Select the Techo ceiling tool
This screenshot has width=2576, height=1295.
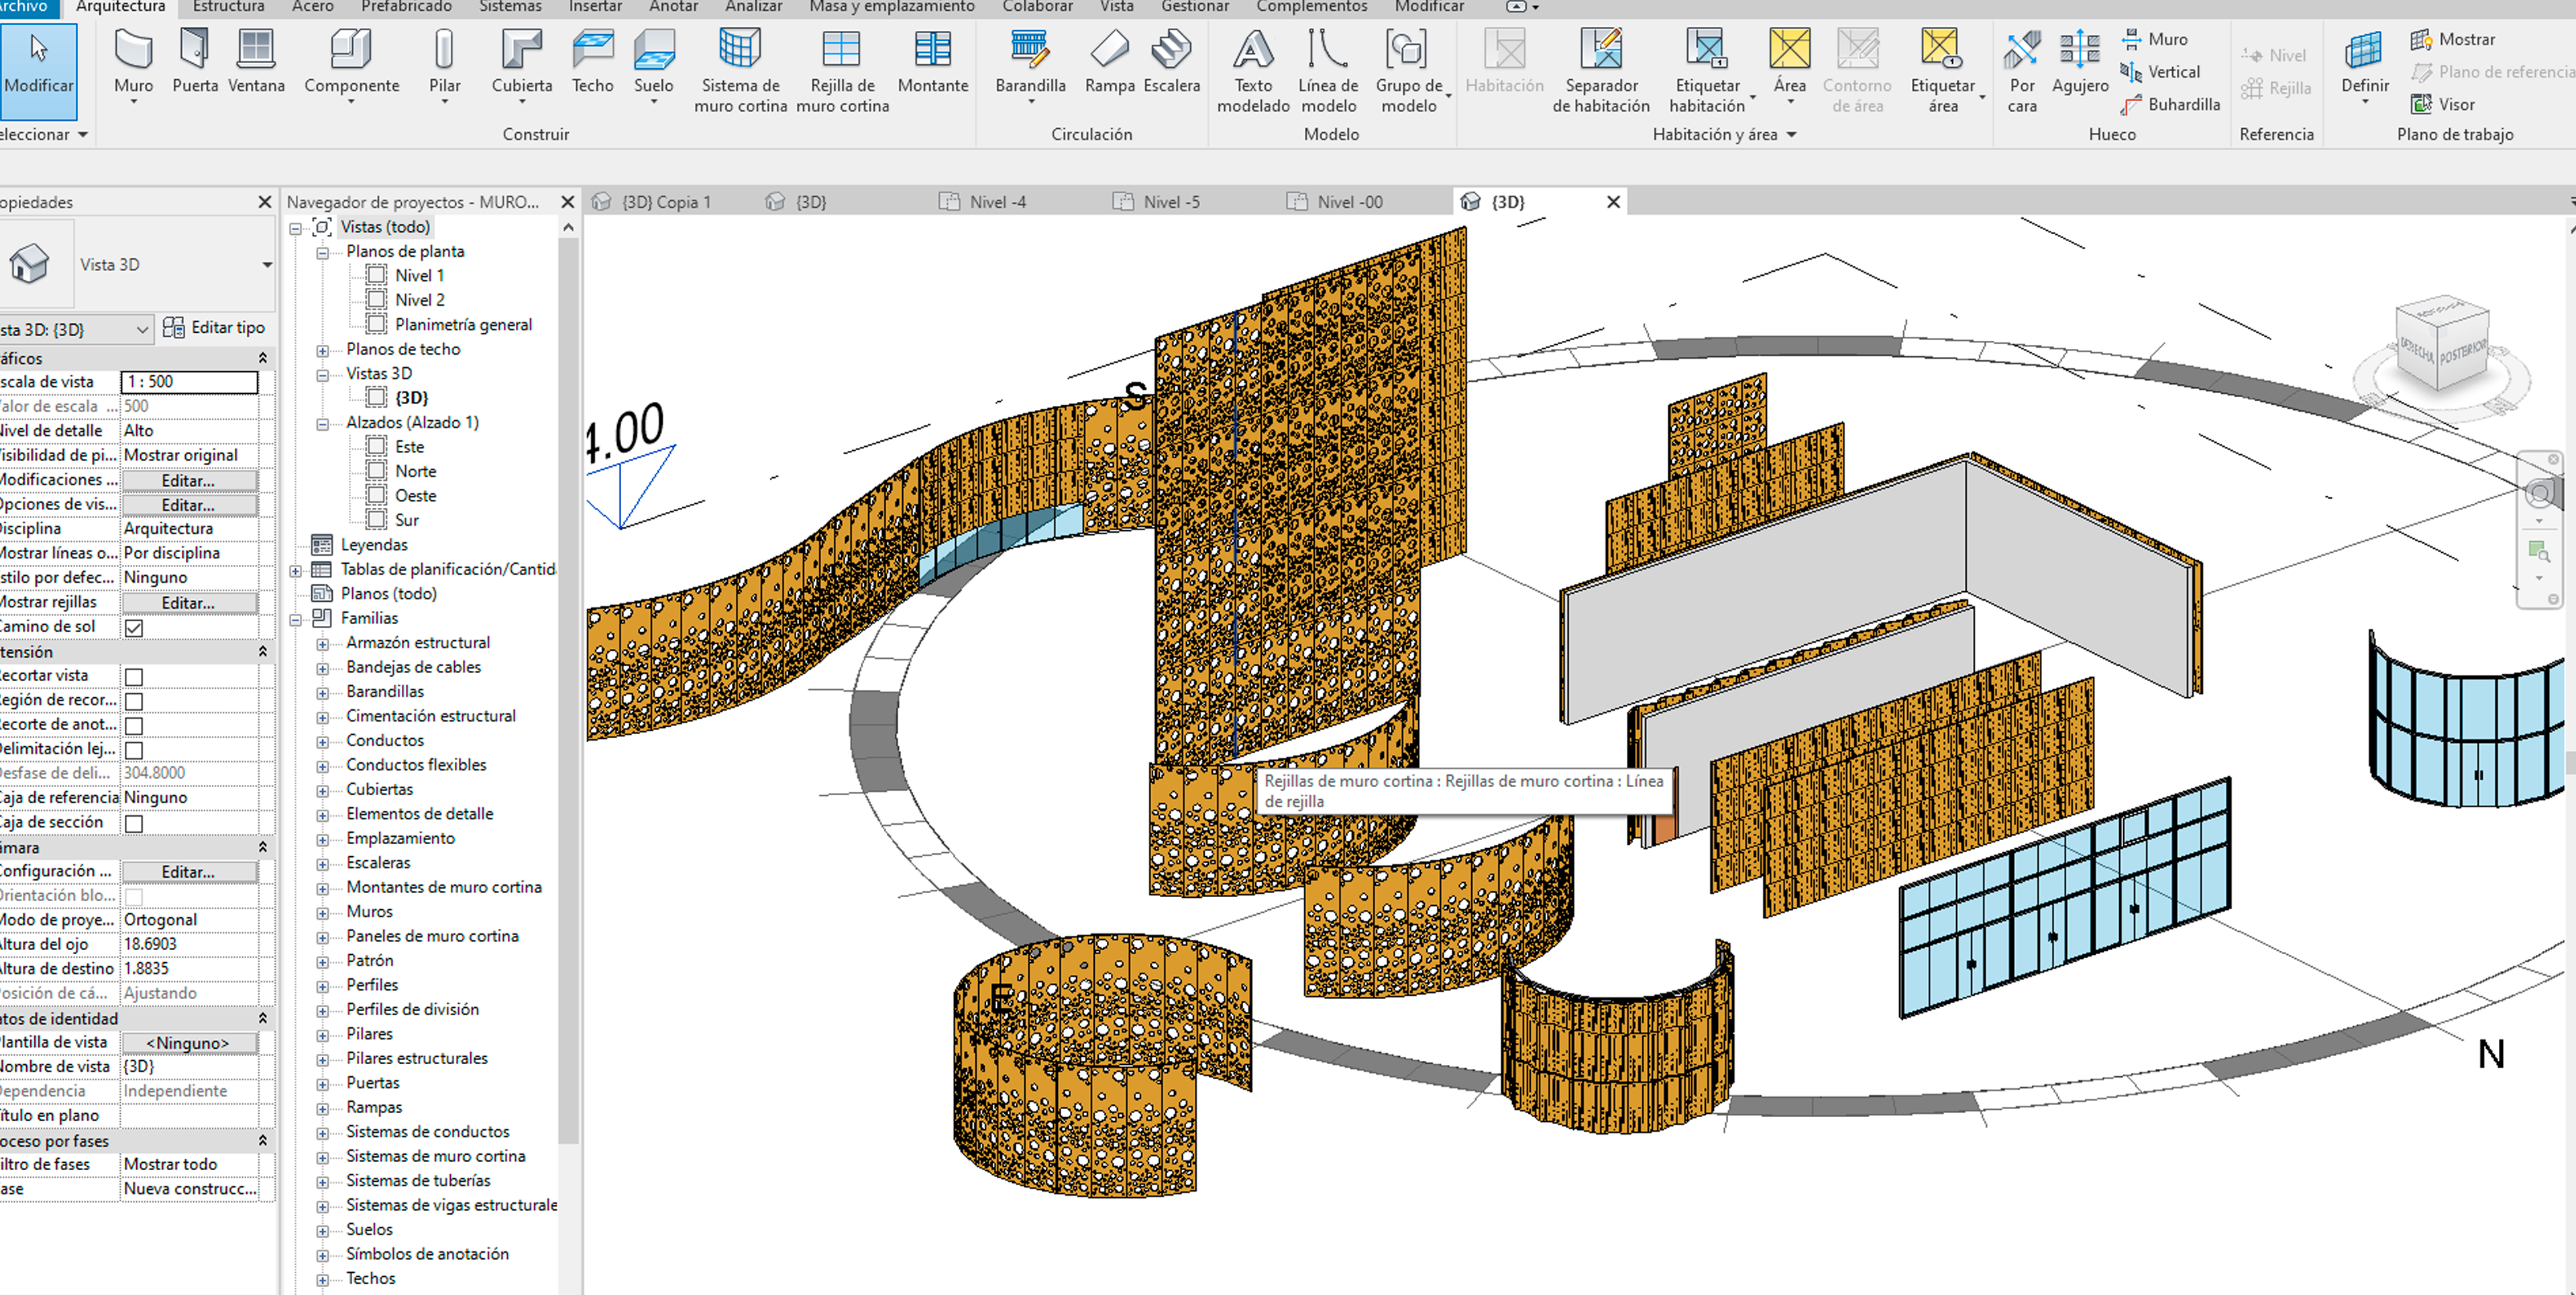[x=592, y=62]
